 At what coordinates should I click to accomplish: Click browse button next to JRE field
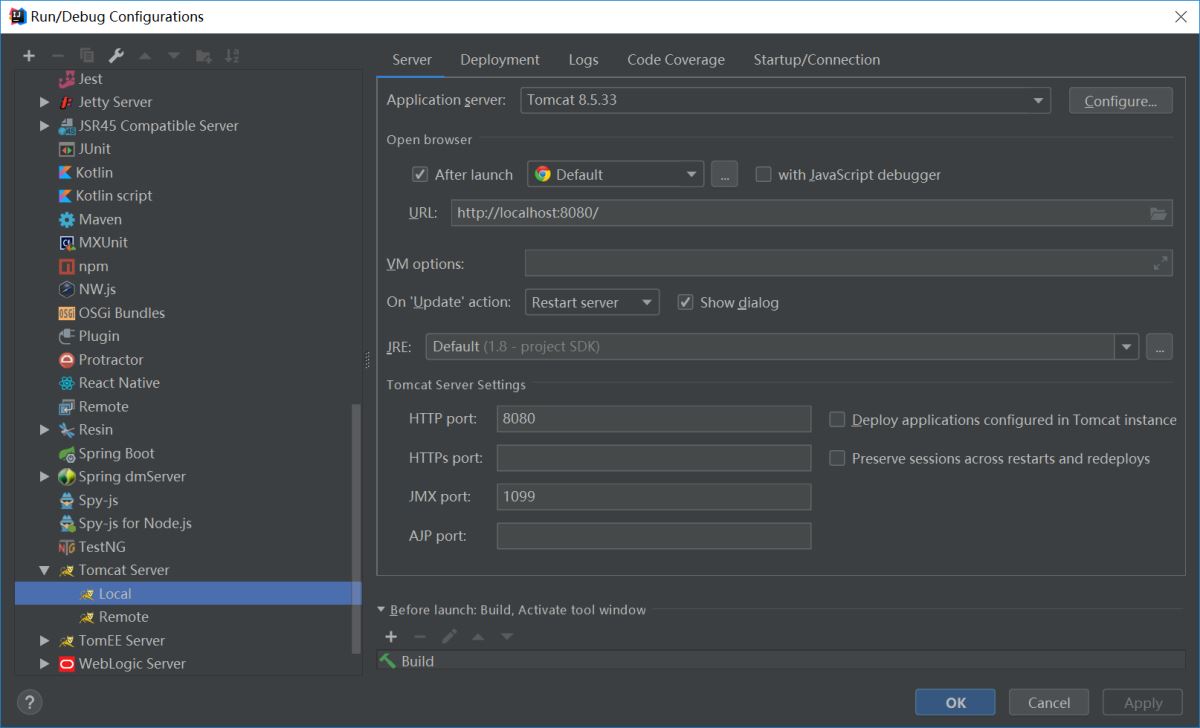pyautogui.click(x=1159, y=346)
